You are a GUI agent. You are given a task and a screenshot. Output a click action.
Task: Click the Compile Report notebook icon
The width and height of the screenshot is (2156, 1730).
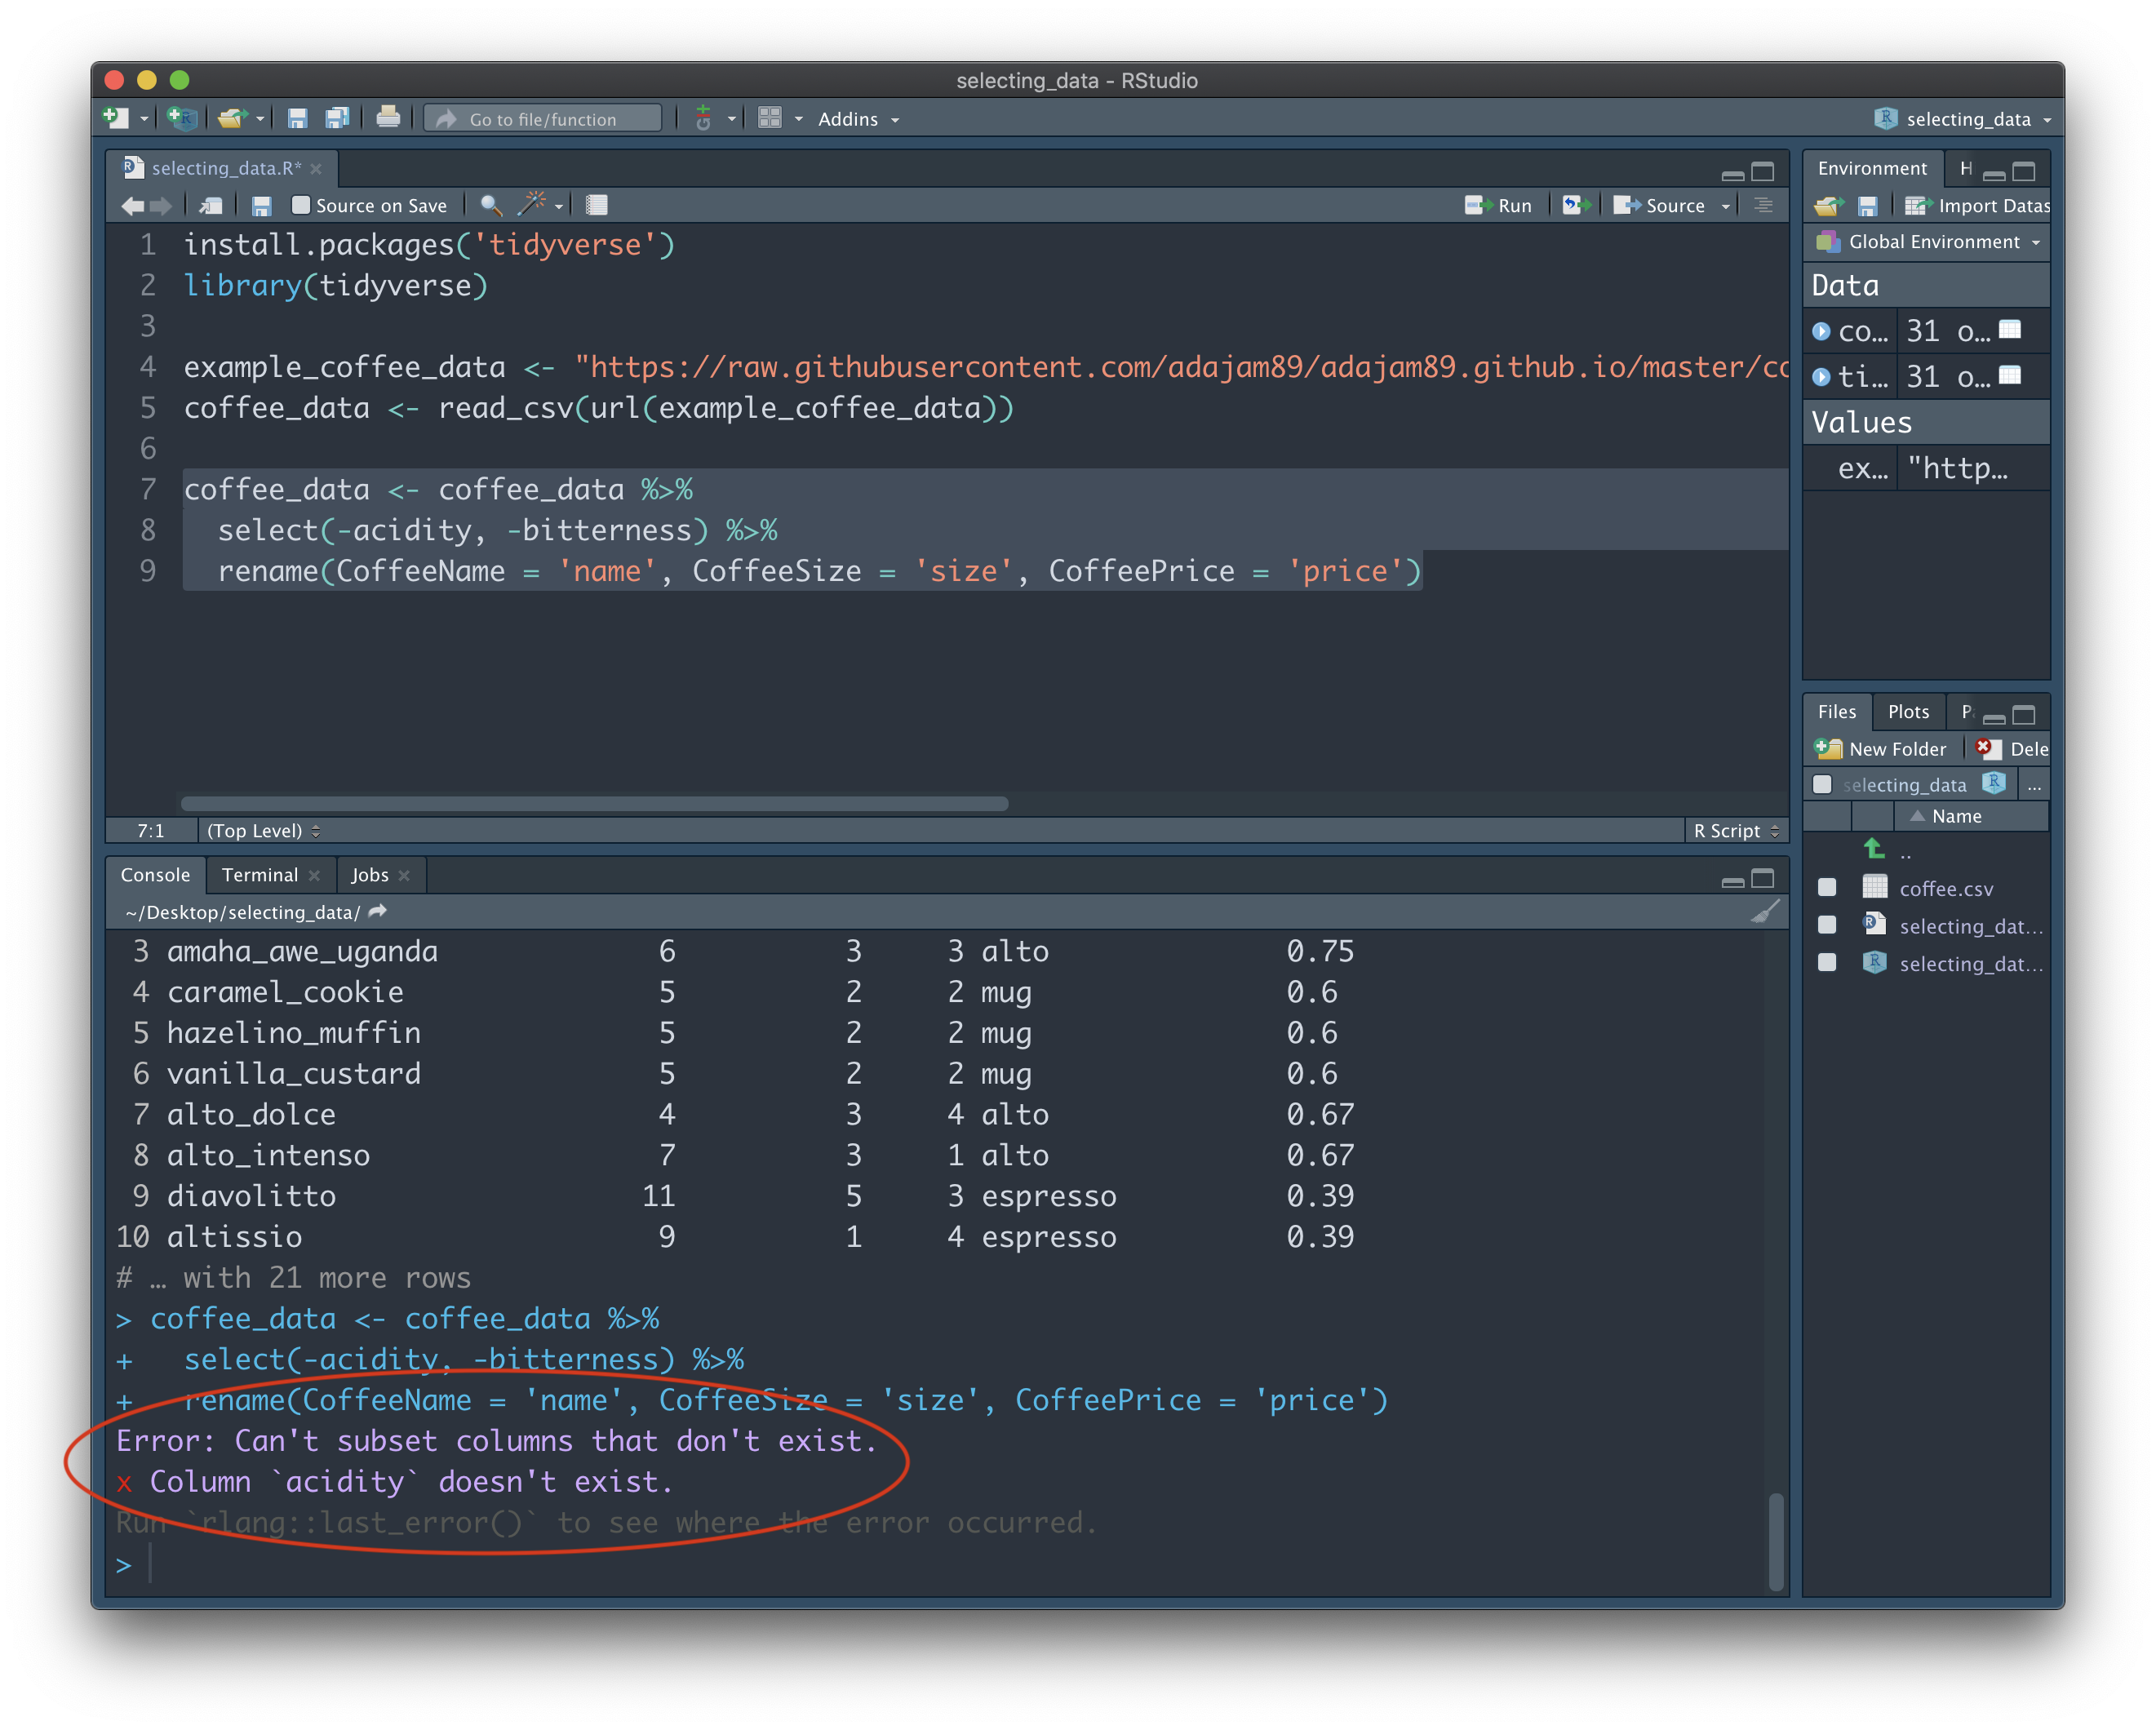point(597,206)
